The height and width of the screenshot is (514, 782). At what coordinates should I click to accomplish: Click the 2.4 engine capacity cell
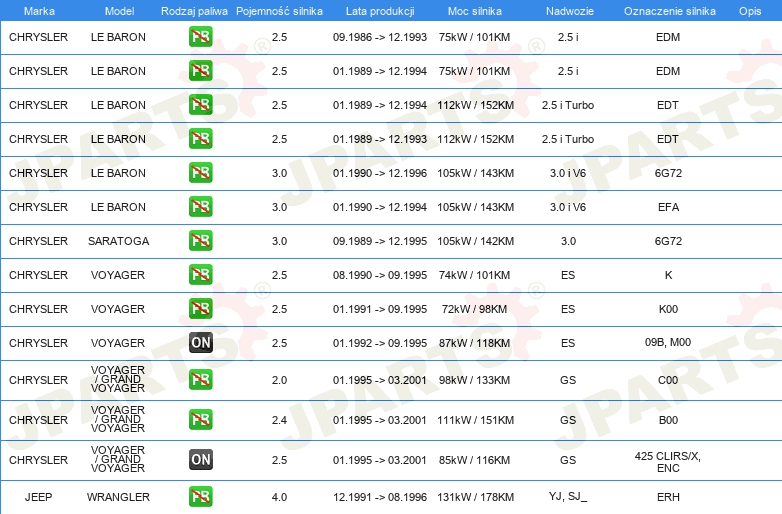pos(279,420)
